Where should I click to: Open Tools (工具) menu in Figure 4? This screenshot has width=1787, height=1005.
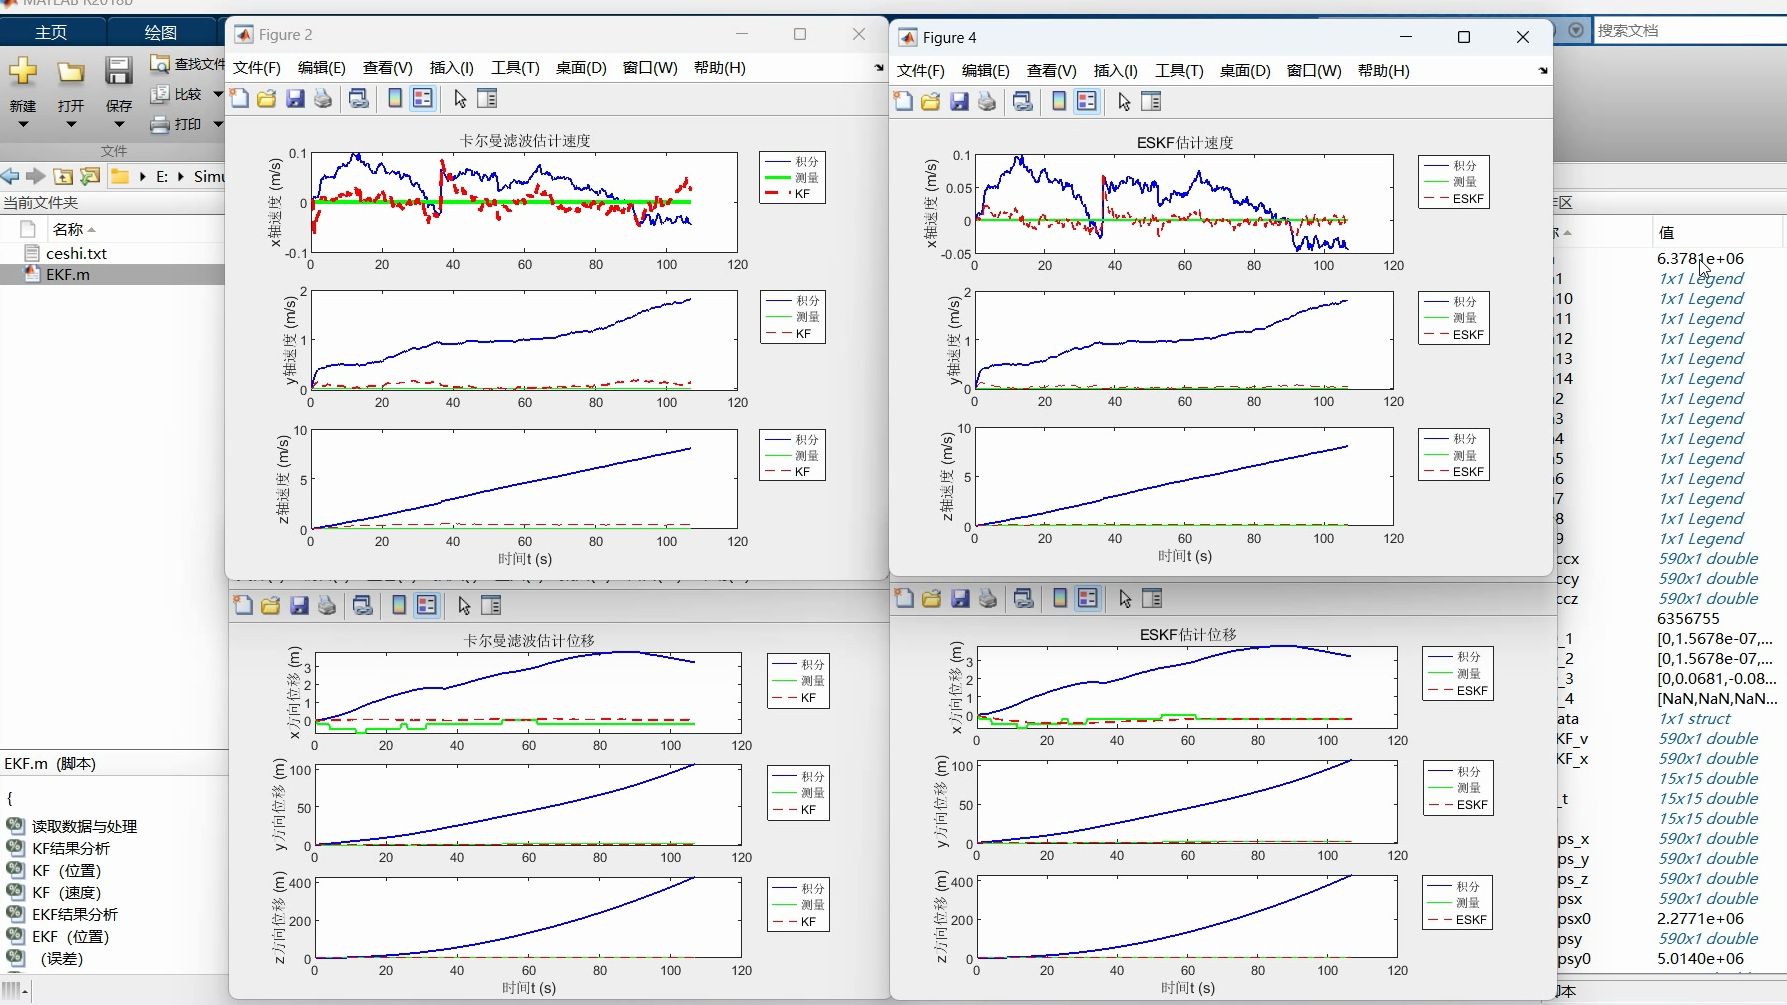click(1179, 70)
